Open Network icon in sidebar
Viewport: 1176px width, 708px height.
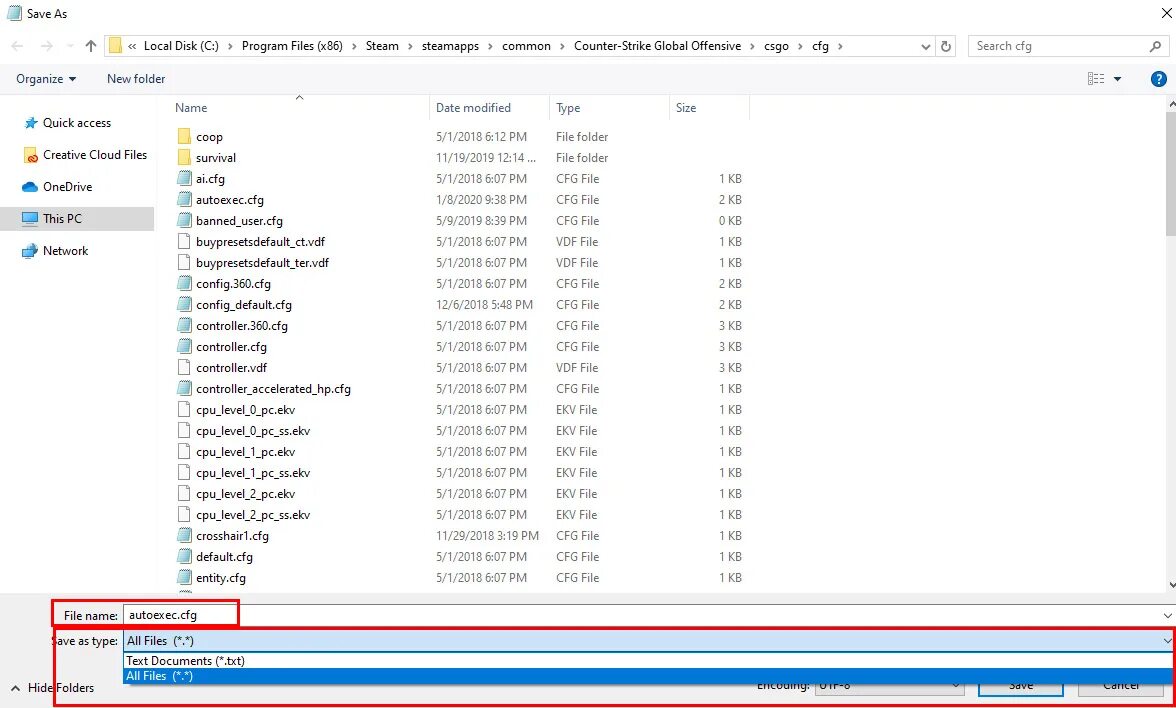30,250
